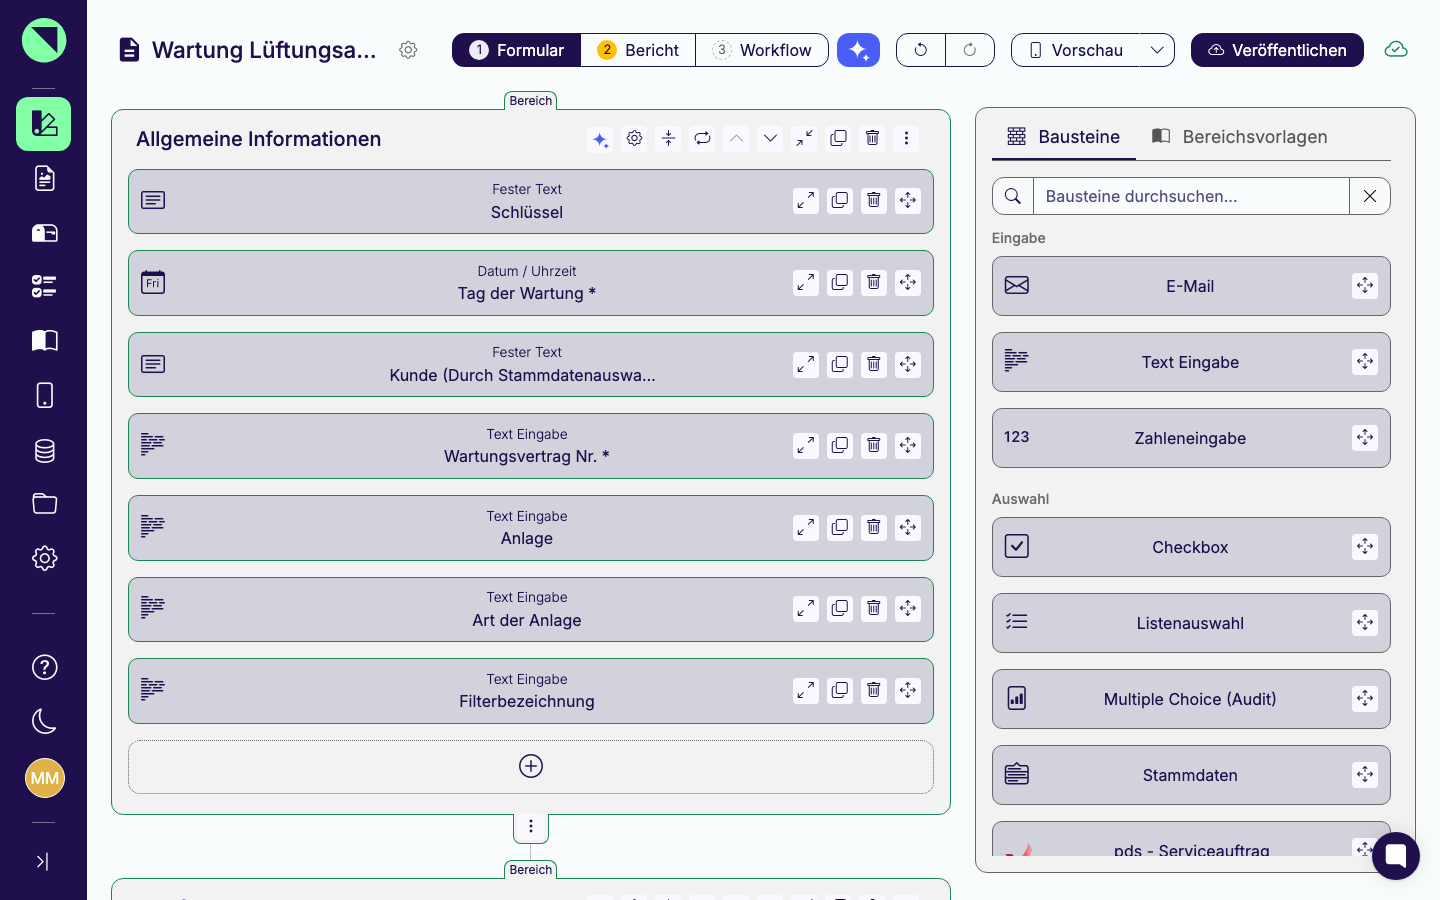
Task: Duplicate the Tag der Wartung field
Action: [x=840, y=282]
